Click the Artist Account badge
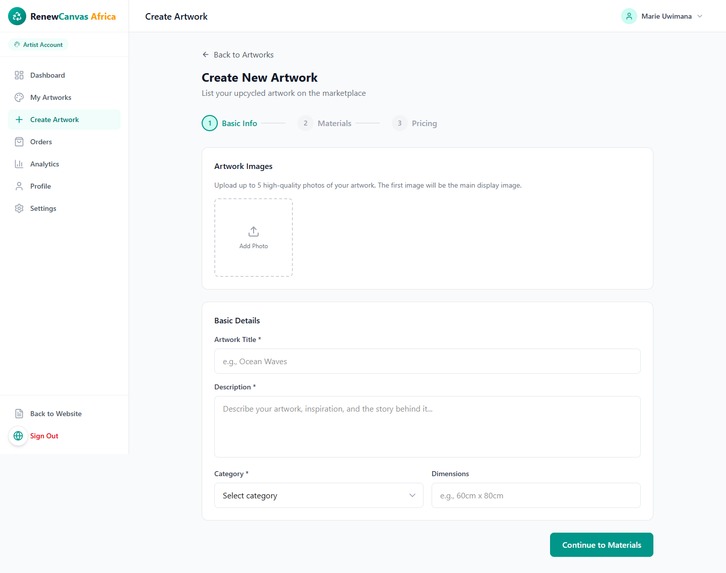Screen dimensions: 726x573 (38, 44)
